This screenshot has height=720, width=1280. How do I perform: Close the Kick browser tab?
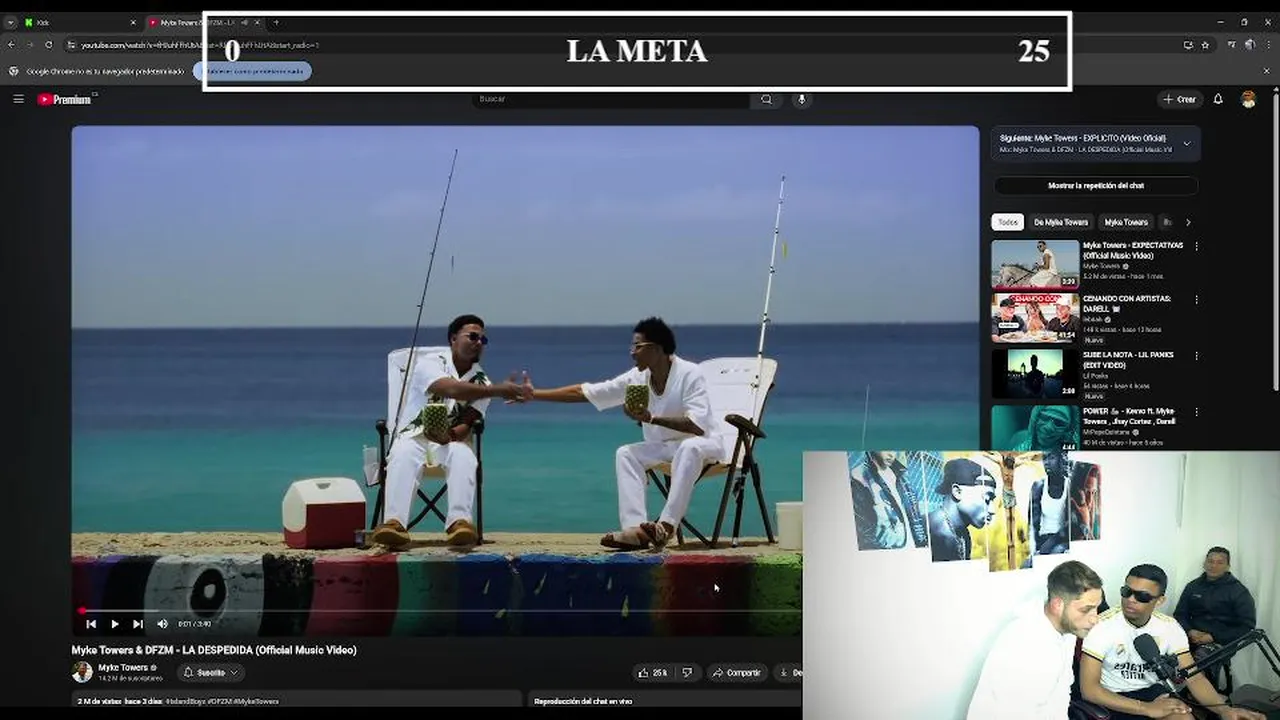[132, 22]
